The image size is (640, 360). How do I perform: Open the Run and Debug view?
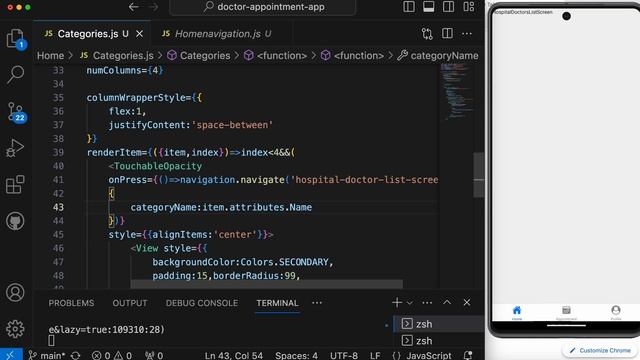click(x=15, y=148)
